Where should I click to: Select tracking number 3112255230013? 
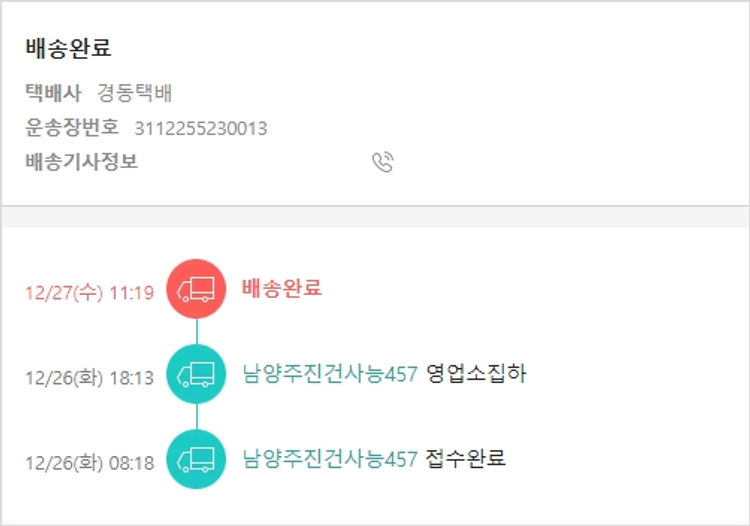point(200,128)
